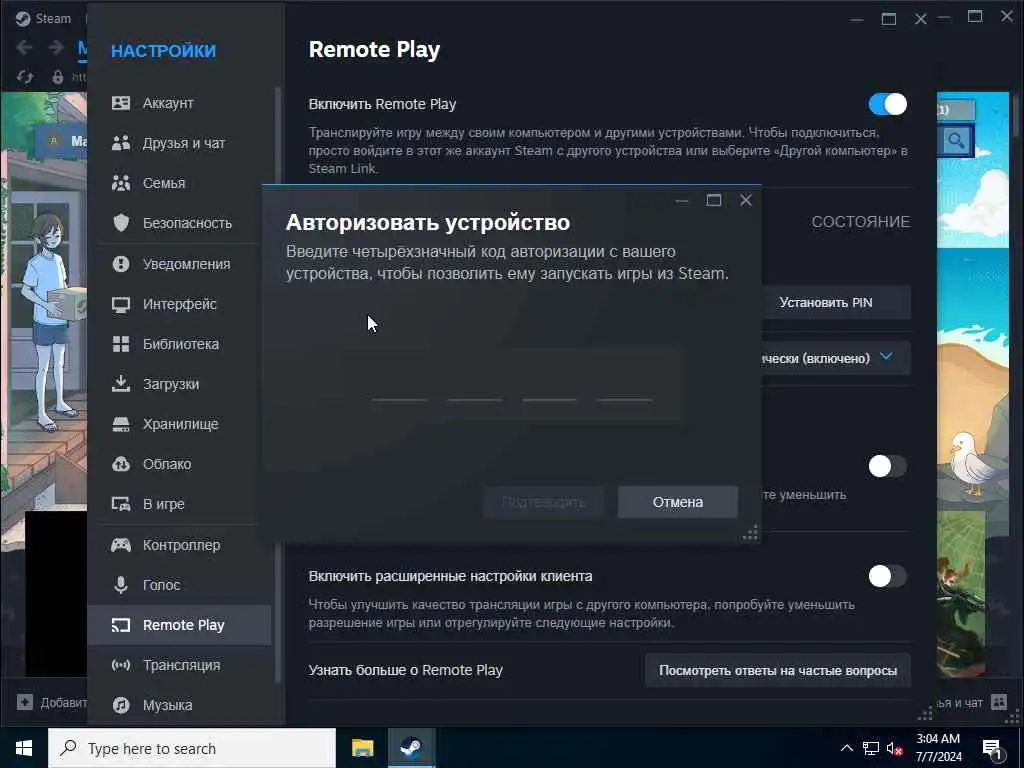The height and width of the screenshot is (768, 1024).
Task: Open the Голос microphone icon
Action: (121, 584)
